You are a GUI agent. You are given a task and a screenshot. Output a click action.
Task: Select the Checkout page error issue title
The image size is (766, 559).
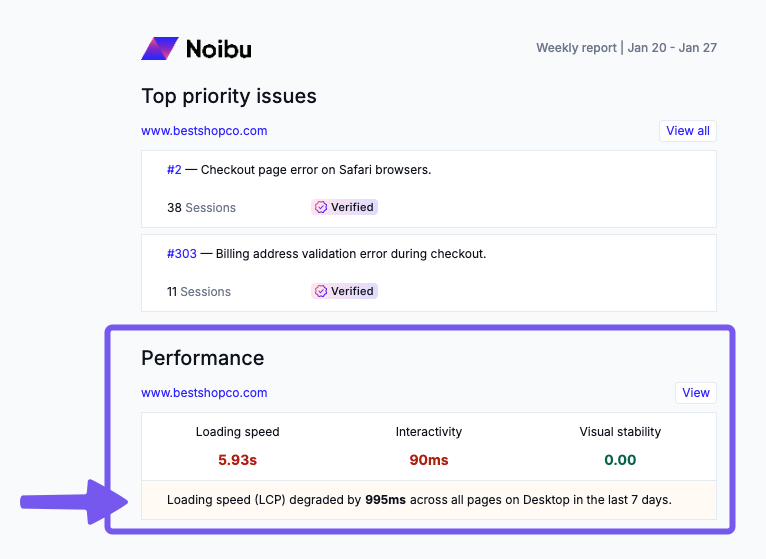tap(316, 170)
